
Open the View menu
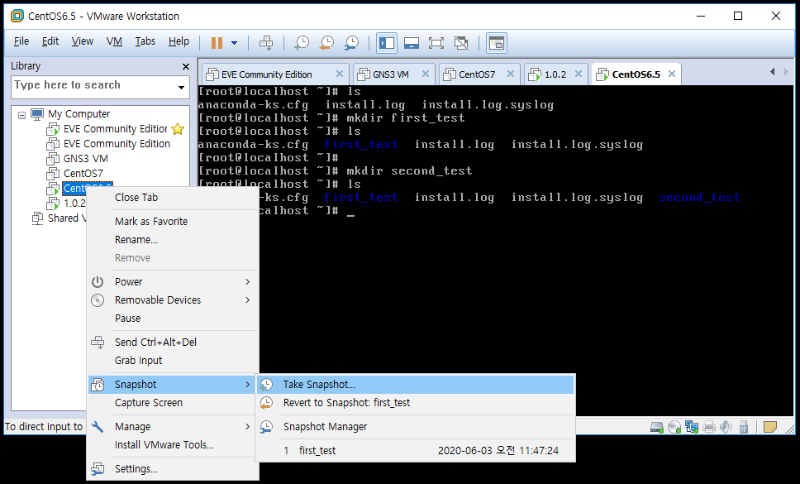pyautogui.click(x=82, y=41)
